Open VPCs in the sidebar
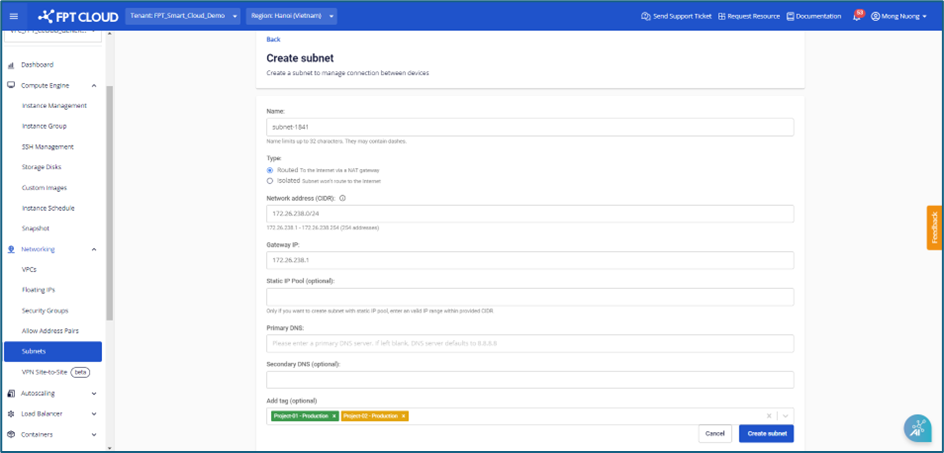 (29, 270)
